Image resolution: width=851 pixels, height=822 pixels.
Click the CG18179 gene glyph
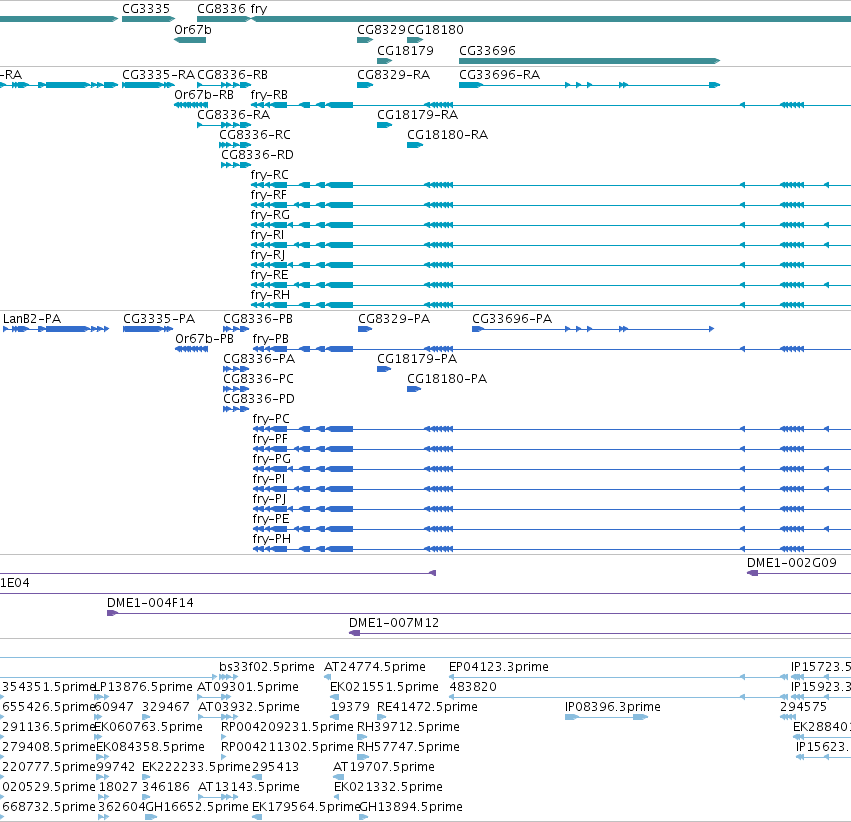click(x=384, y=61)
